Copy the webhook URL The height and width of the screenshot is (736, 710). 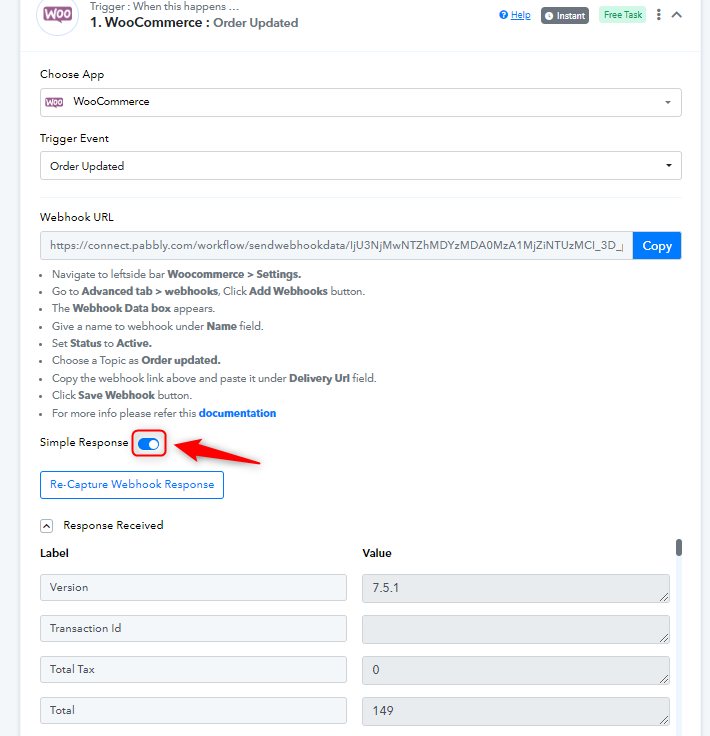pyautogui.click(x=657, y=245)
